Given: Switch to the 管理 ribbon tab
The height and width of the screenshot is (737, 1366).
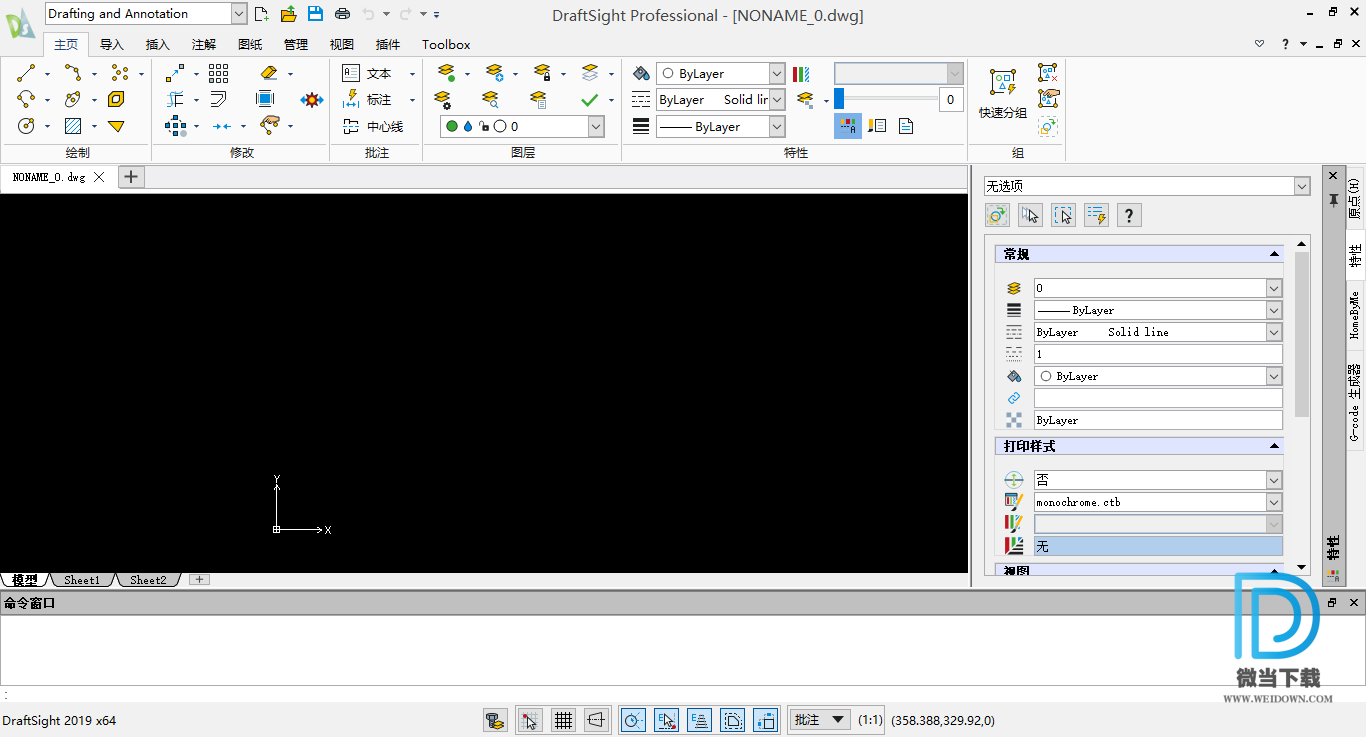Looking at the screenshot, I should click(x=296, y=44).
